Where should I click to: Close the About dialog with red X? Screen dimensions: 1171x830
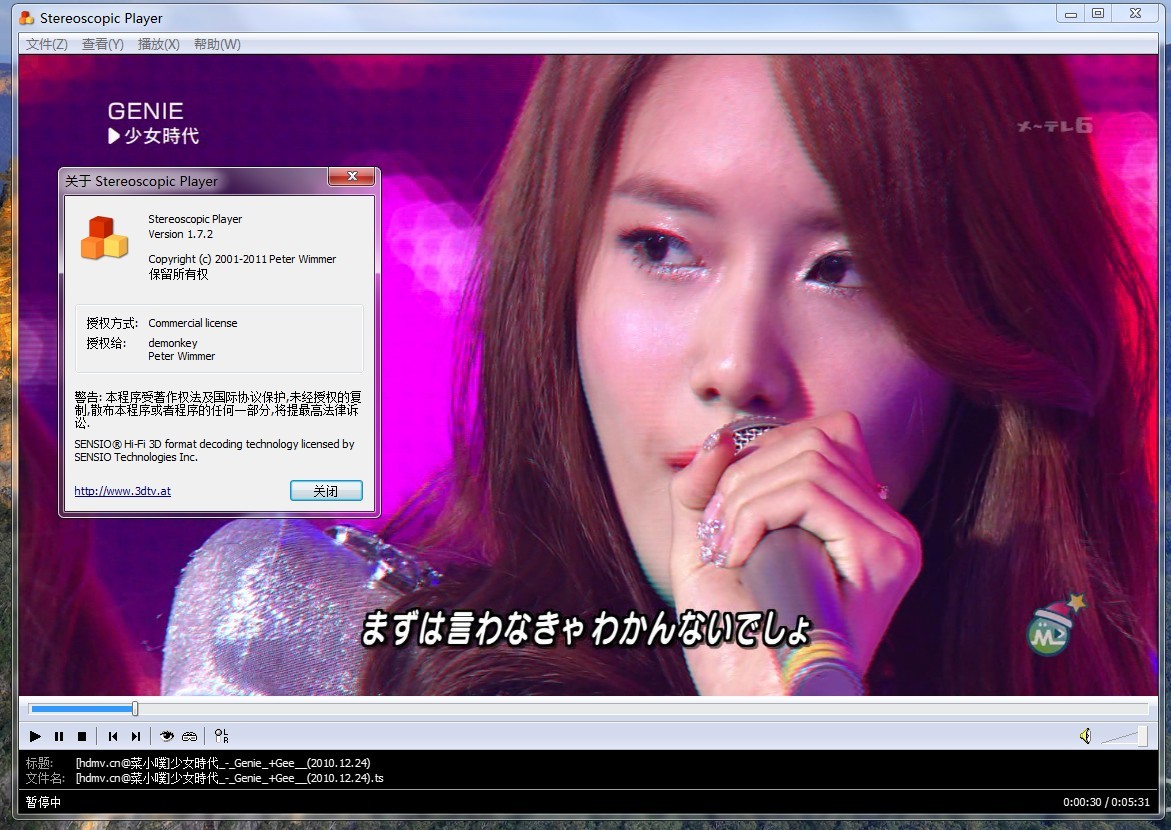click(352, 176)
